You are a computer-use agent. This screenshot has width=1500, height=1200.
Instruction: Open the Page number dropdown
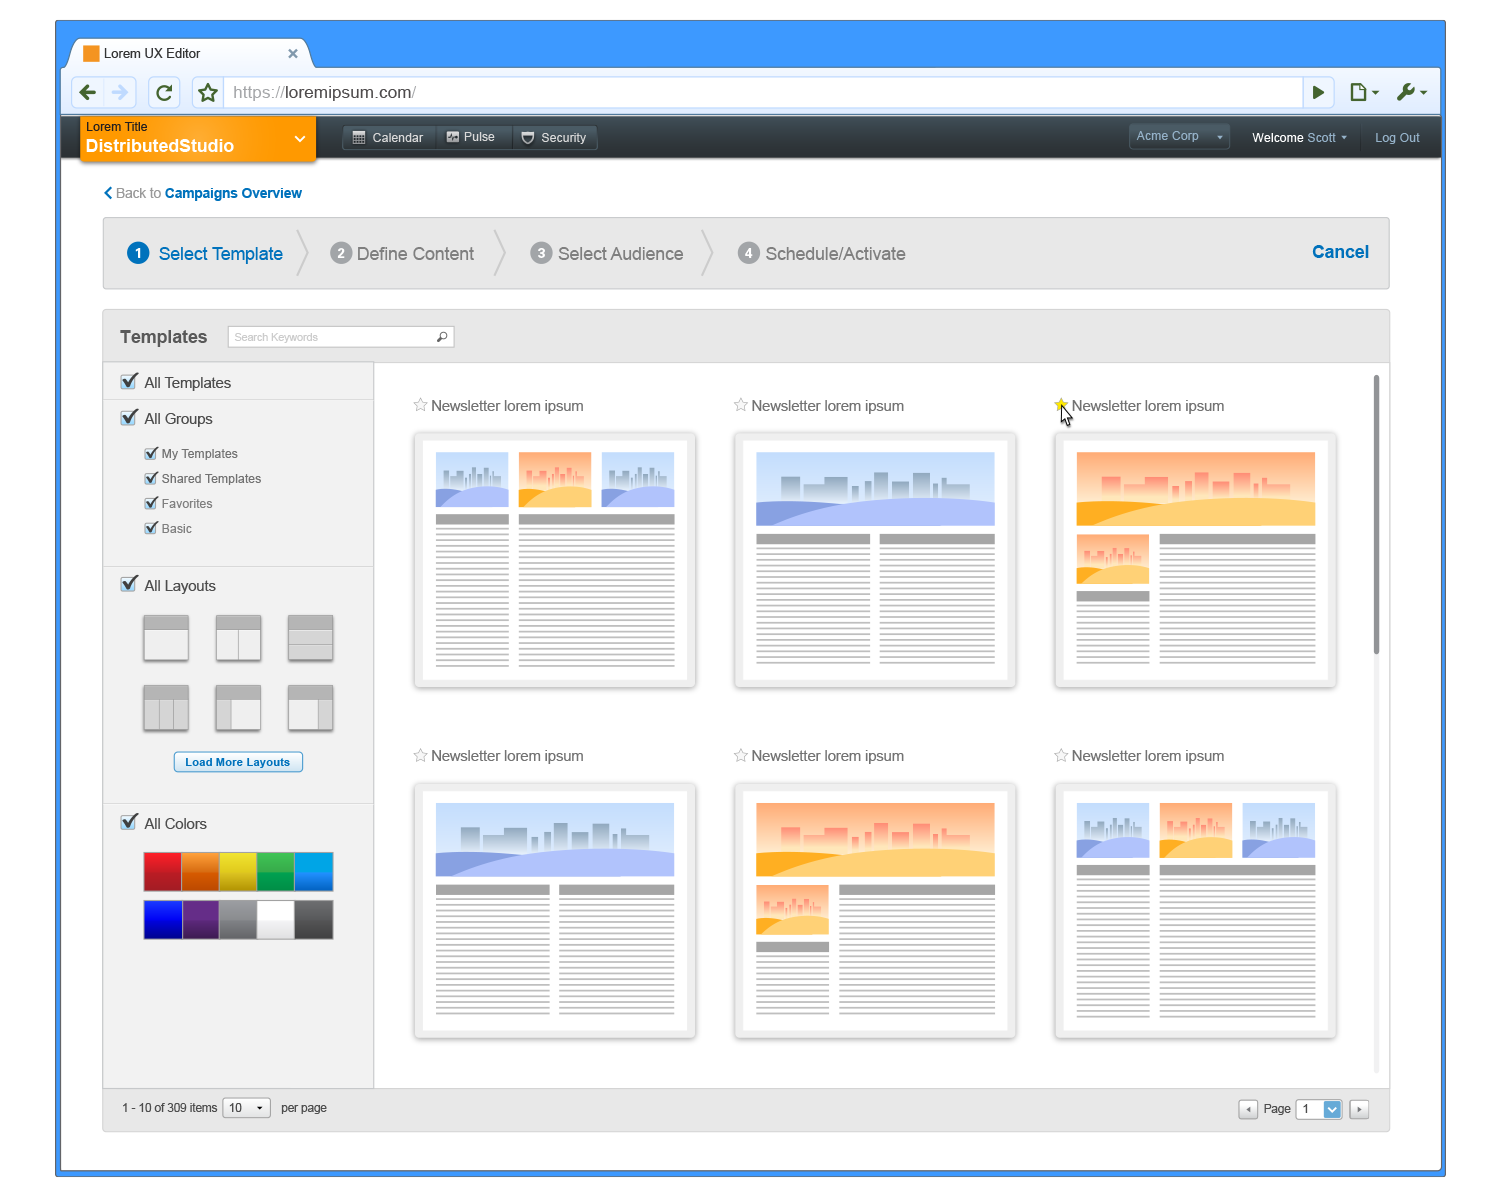tap(1319, 1109)
